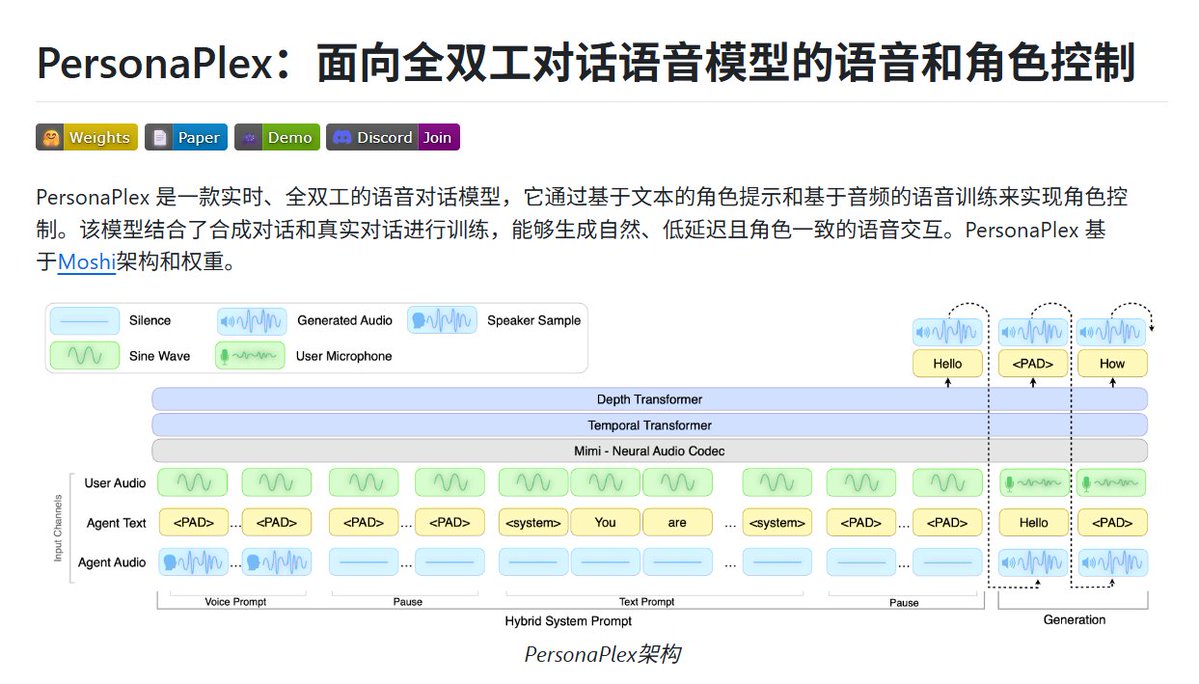Click the Hugging Face icon on Weights badge
Image resolution: width=1199 pixels, height=684 pixels.
50,138
